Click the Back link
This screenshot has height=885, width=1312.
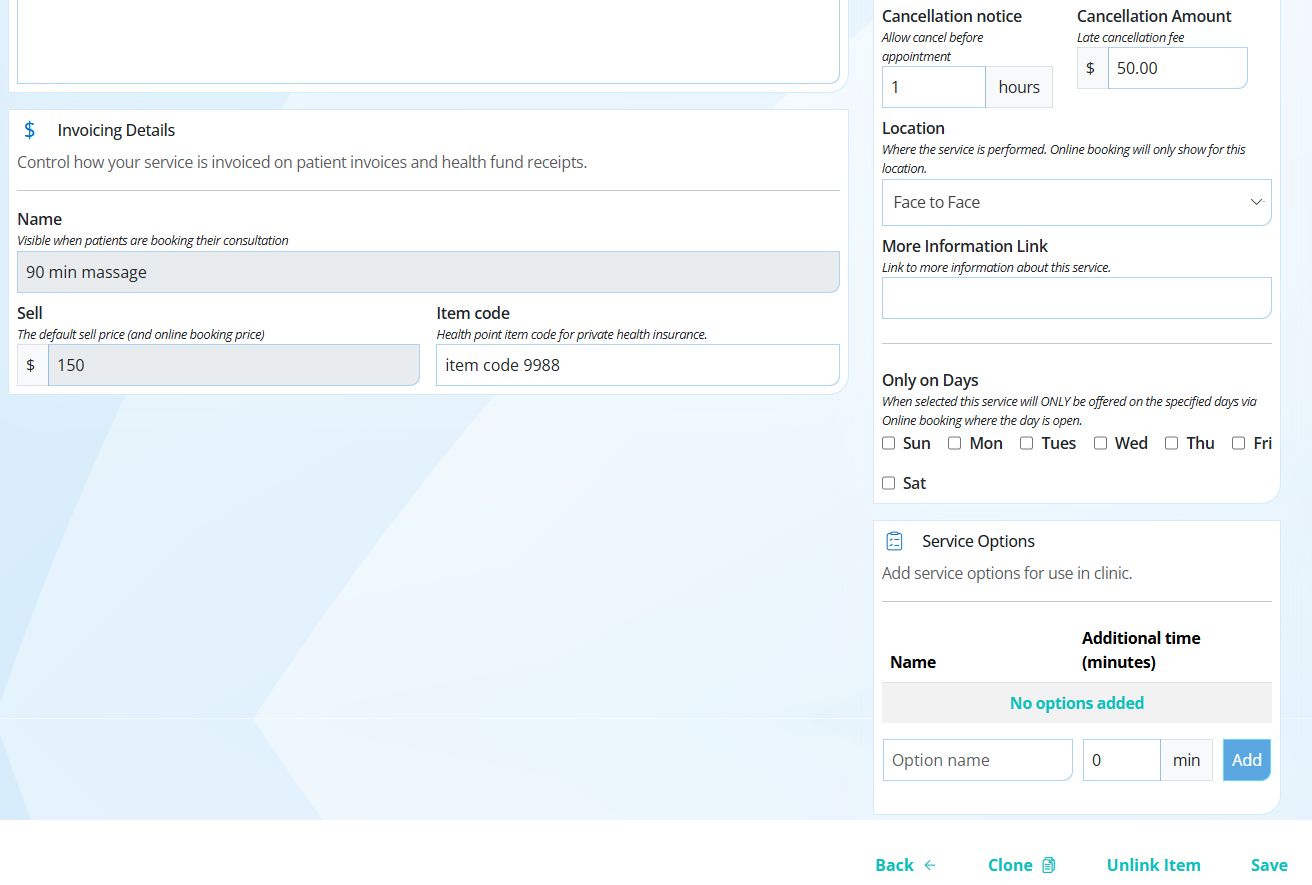pos(905,865)
